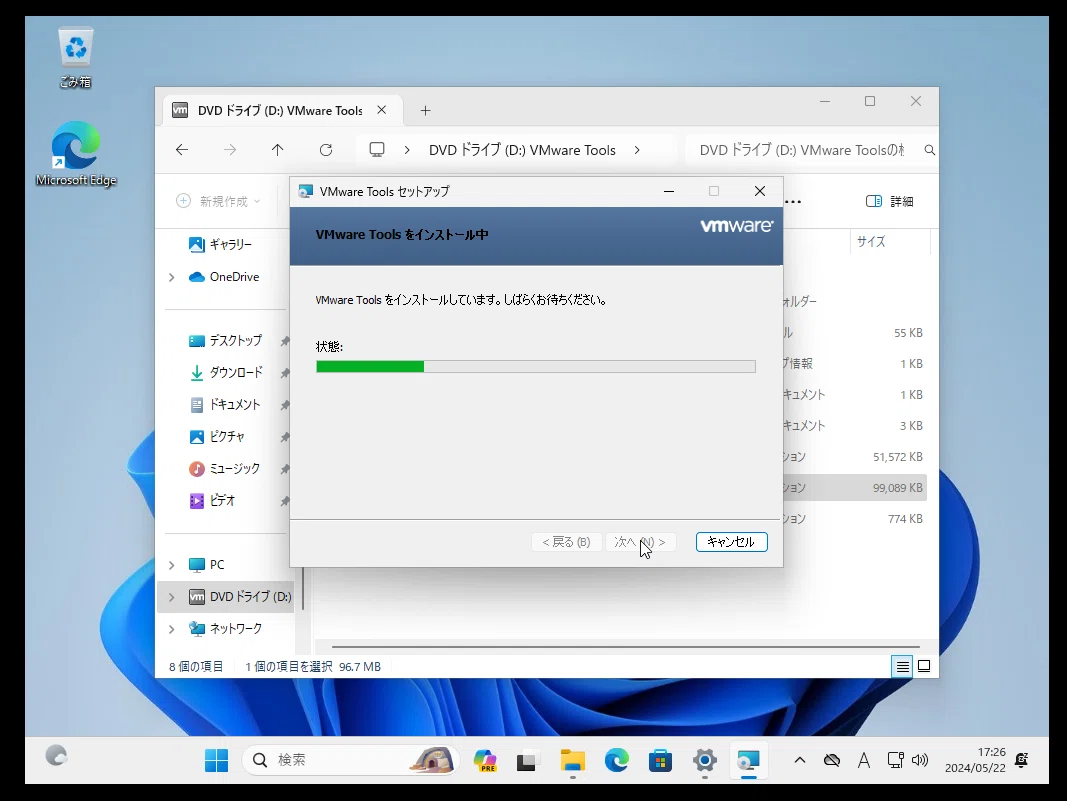Minimize the VMware Tools セットアップ dialog
This screenshot has width=1067, height=801.
tap(669, 191)
